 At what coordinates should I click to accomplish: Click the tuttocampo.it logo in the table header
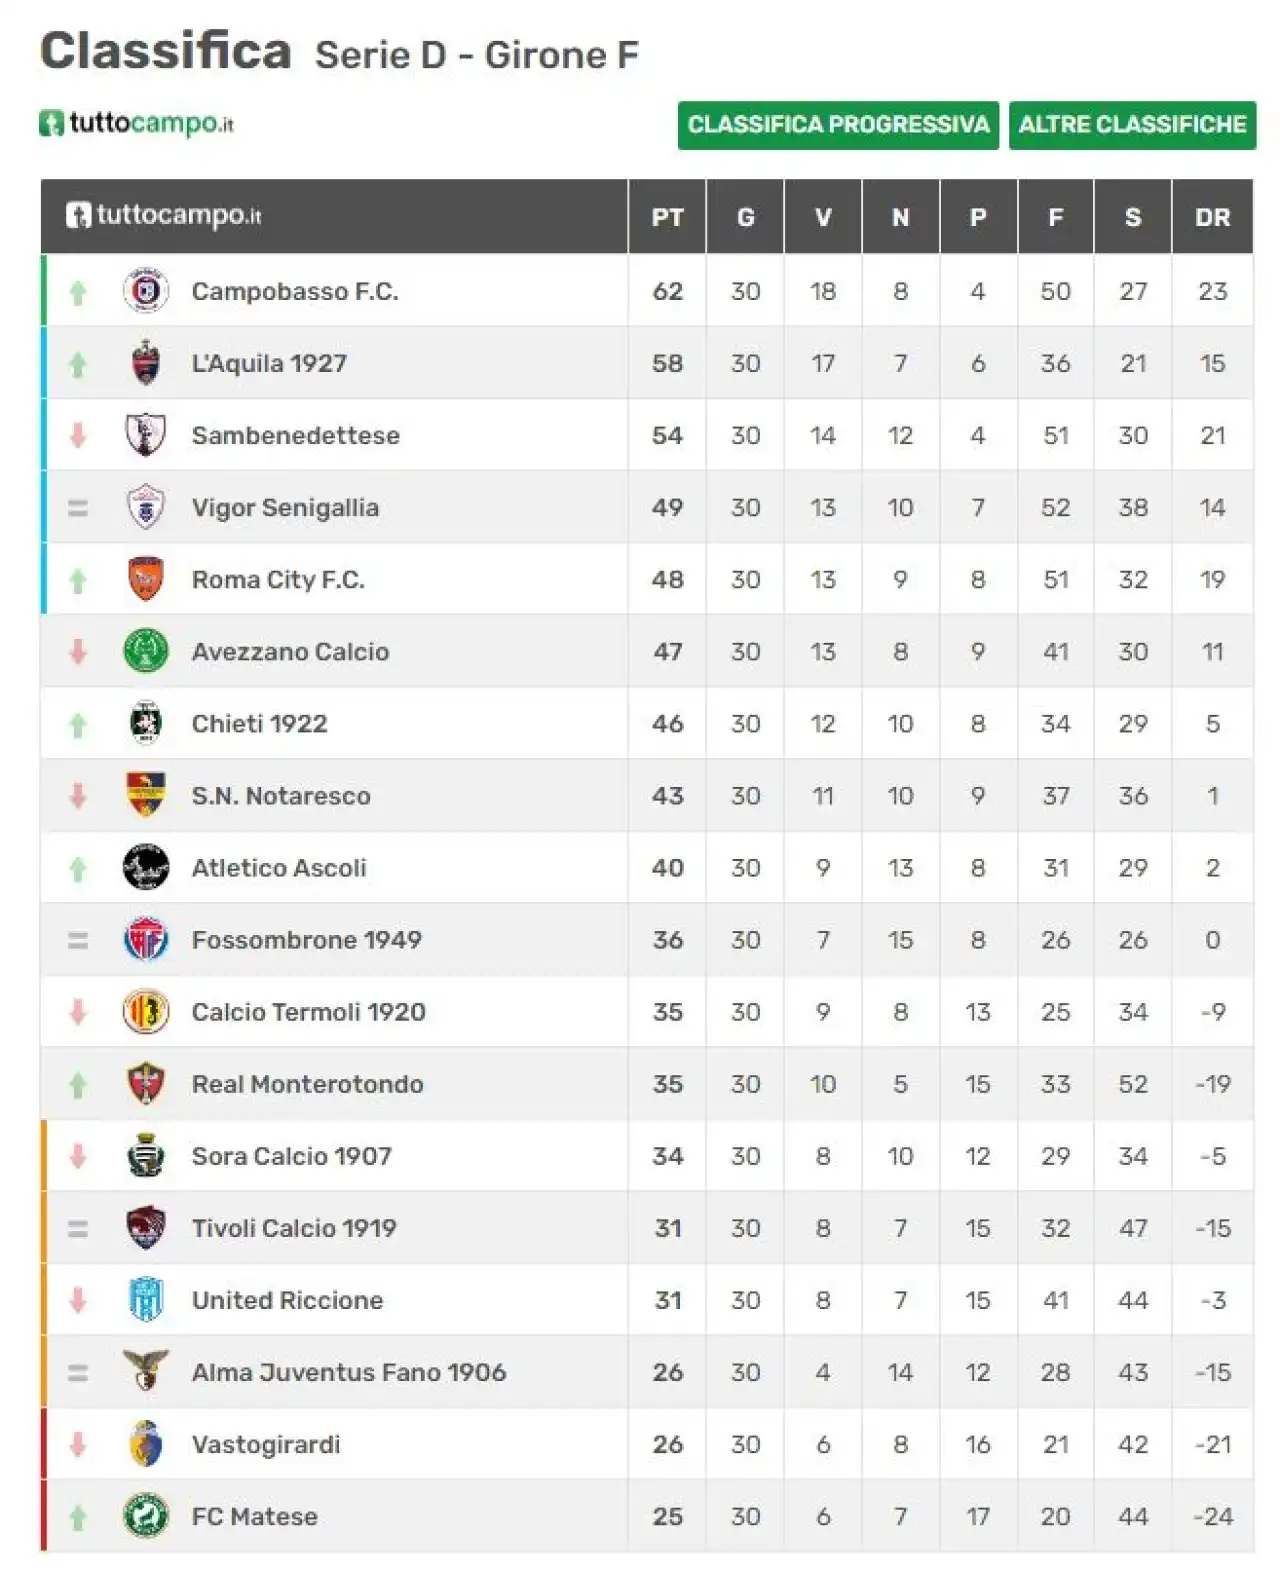click(163, 215)
